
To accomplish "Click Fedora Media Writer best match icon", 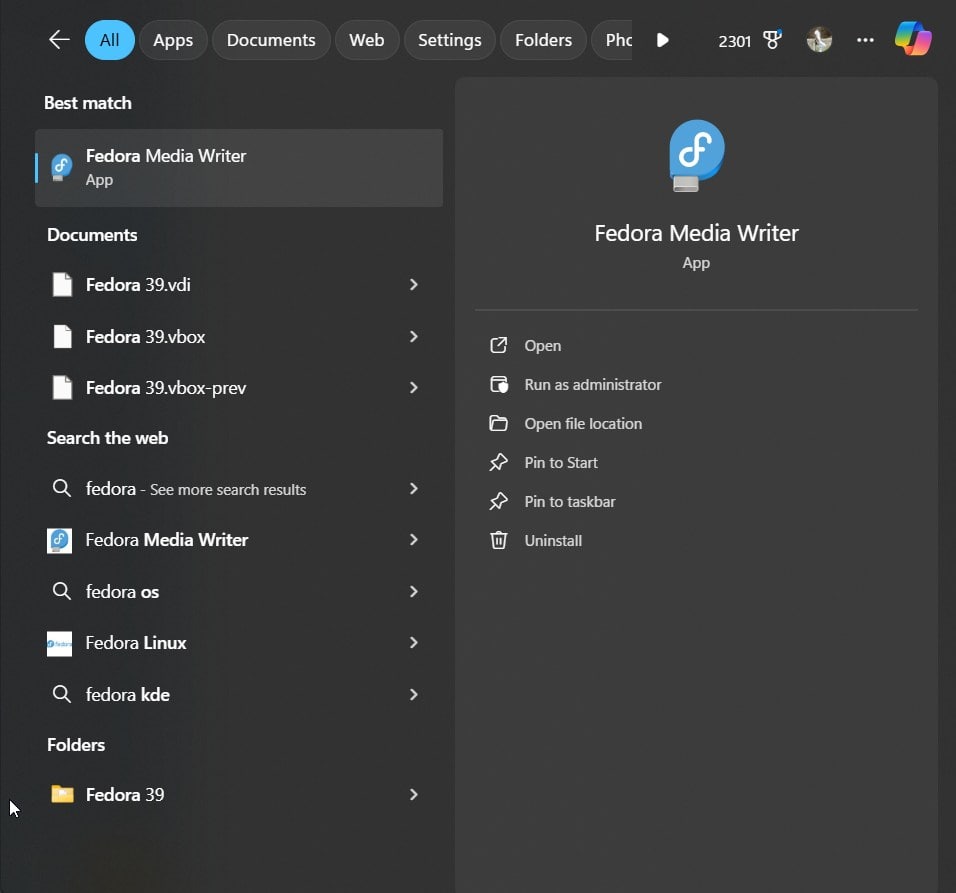I will (x=62, y=167).
